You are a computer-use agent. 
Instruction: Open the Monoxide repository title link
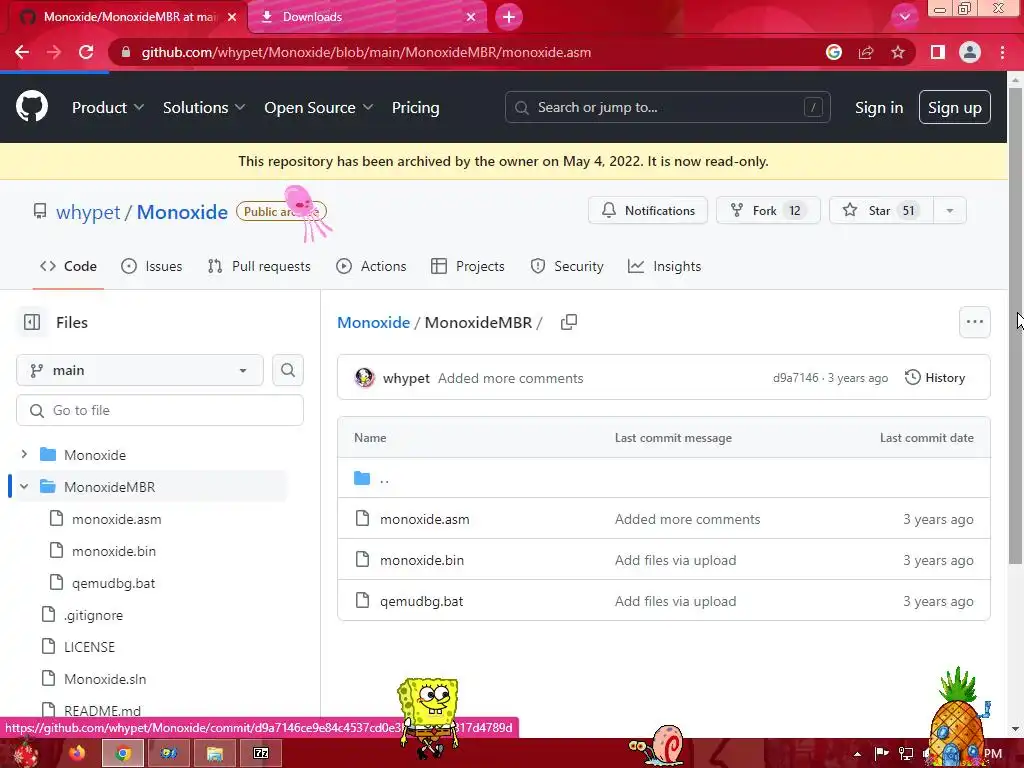[182, 212]
